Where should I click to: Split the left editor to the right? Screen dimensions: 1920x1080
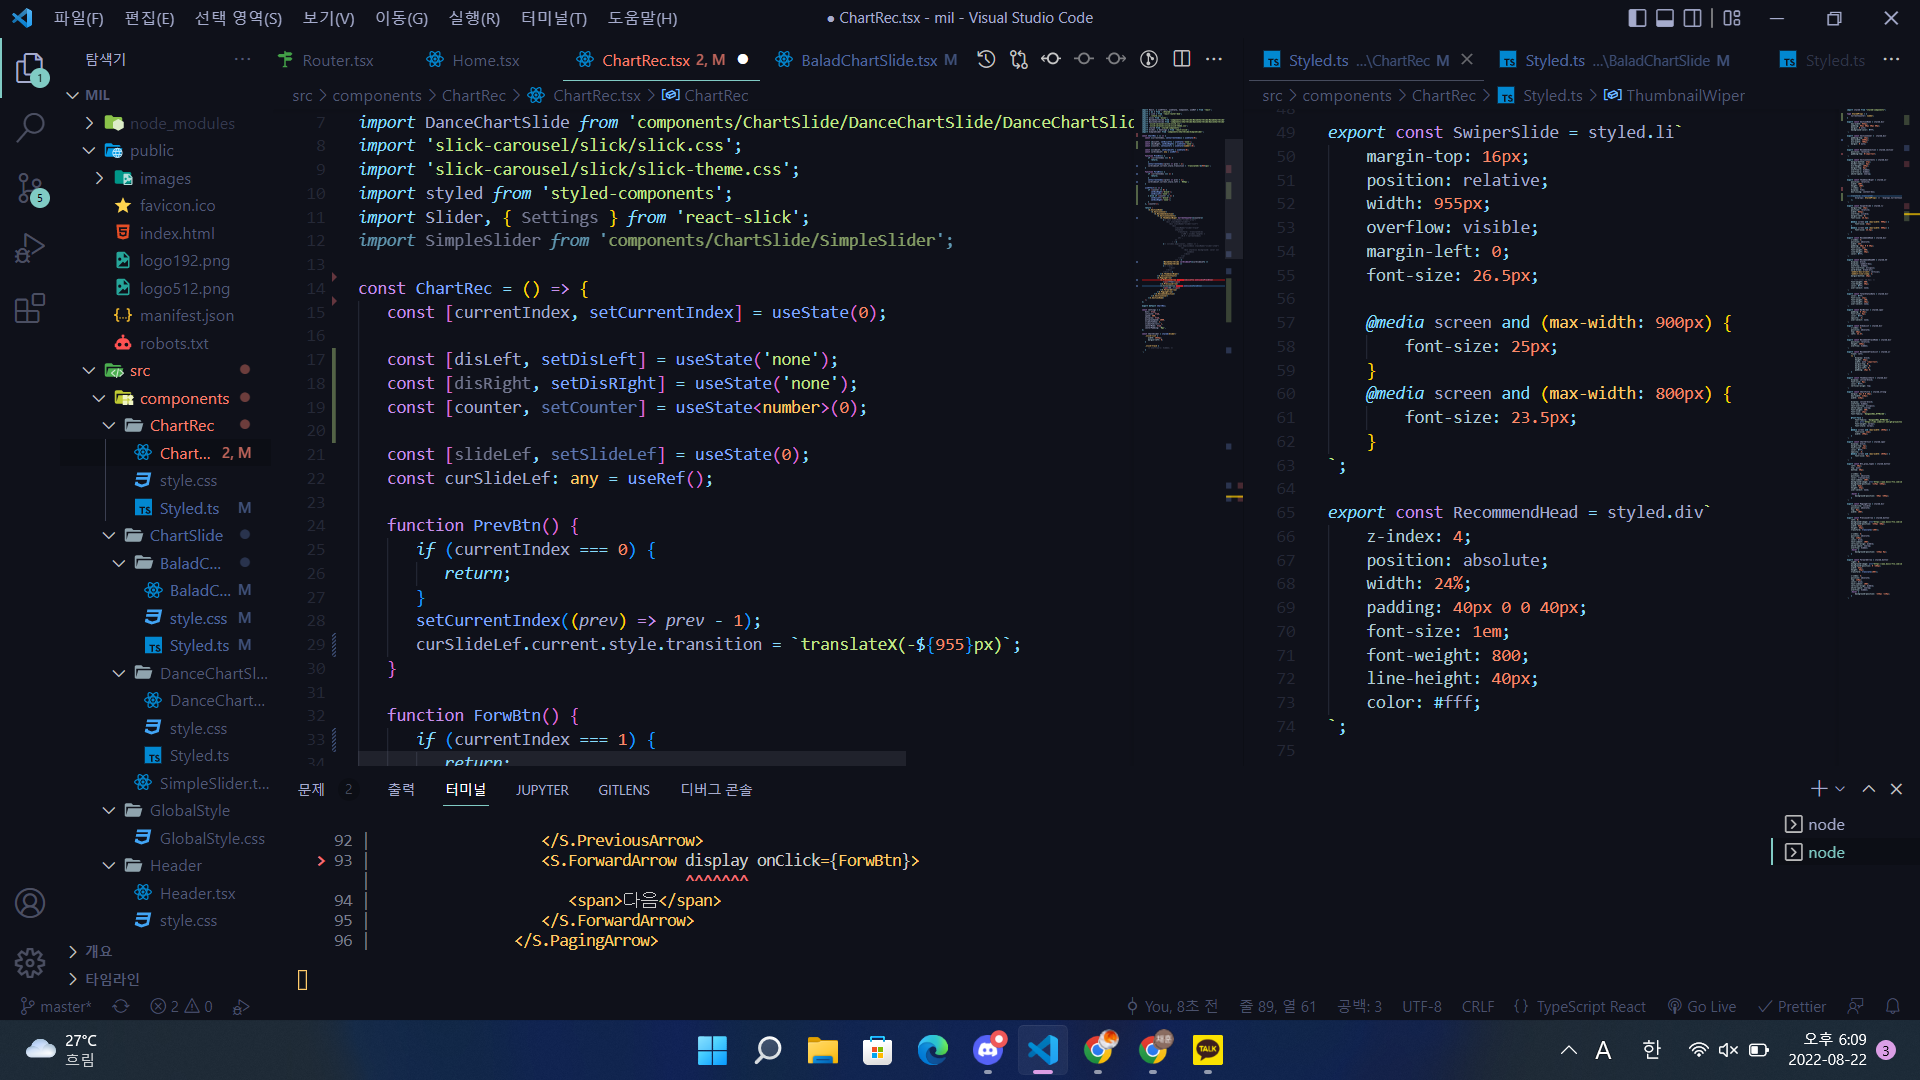pos(1181,59)
